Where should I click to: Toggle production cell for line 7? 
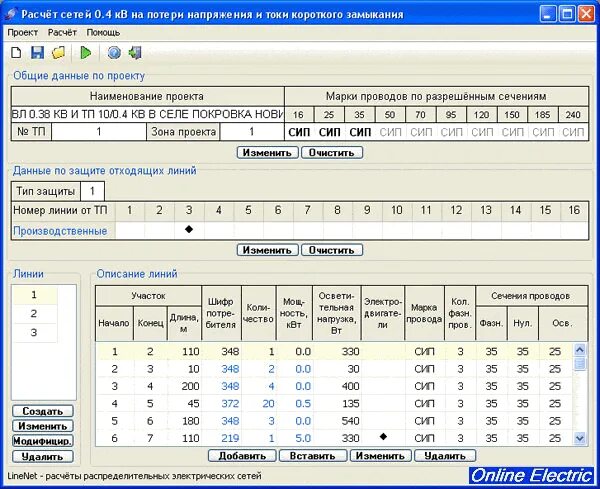click(308, 230)
